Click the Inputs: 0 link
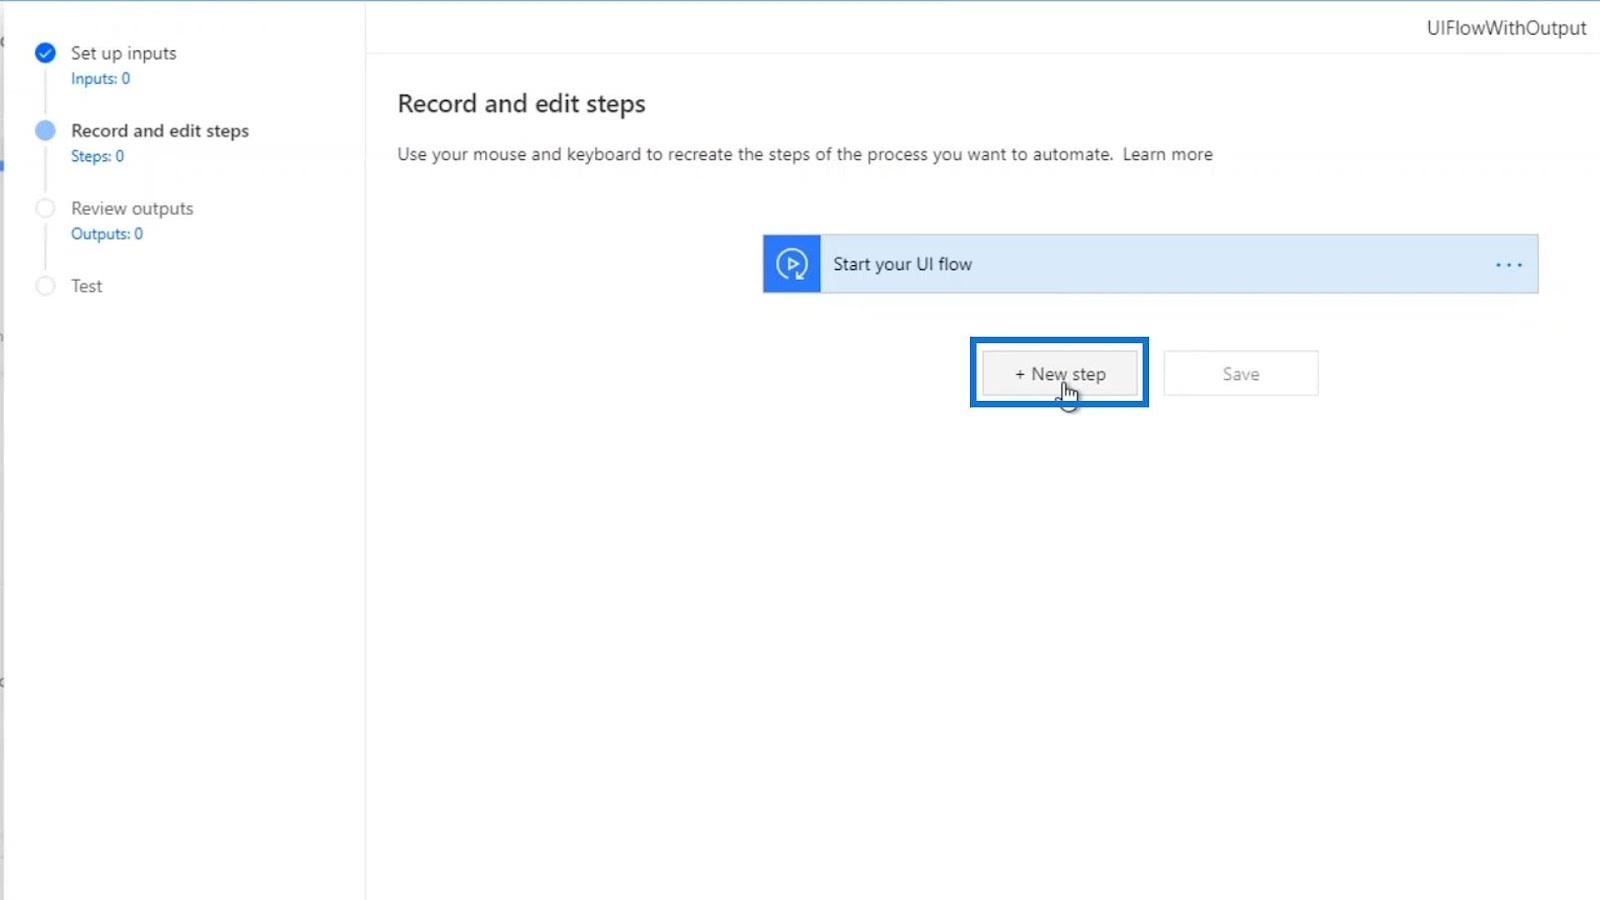 100,78
